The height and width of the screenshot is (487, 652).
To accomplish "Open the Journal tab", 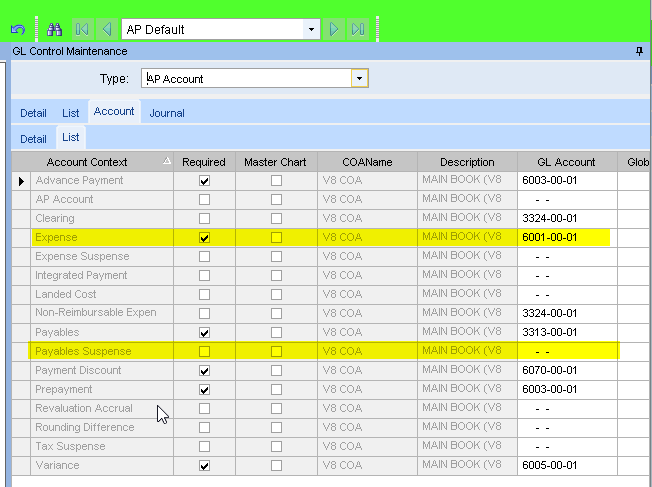I will pyautogui.click(x=167, y=113).
